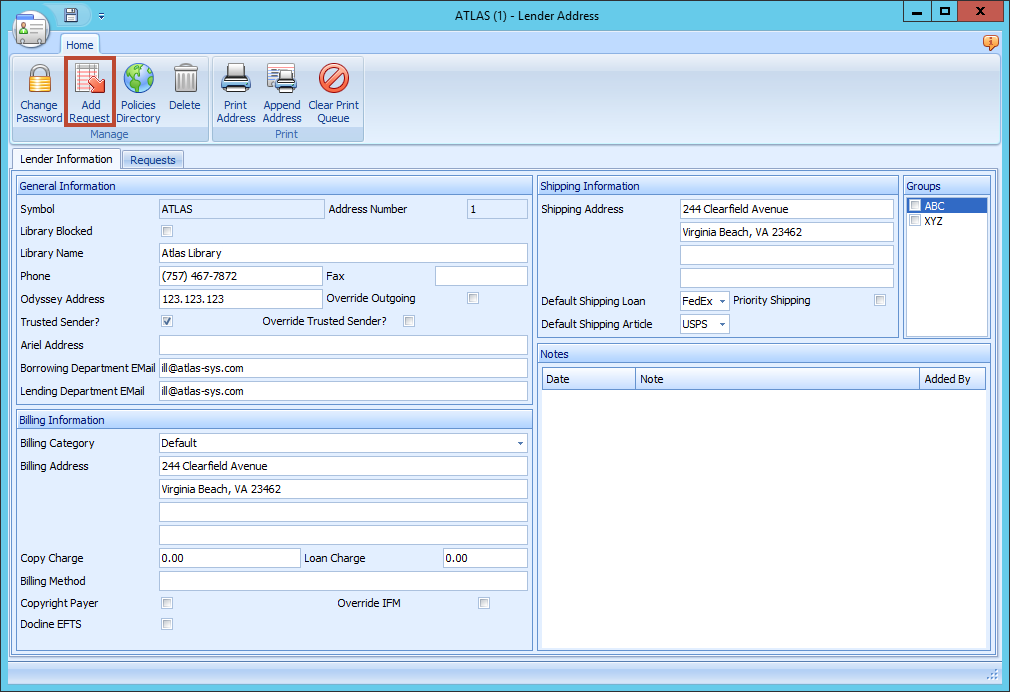The image size is (1010, 692).
Task: Select the Home ribbon tab
Action: coord(80,45)
